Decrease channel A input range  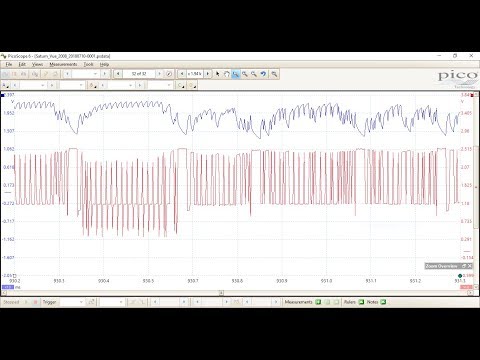coord(15,85)
